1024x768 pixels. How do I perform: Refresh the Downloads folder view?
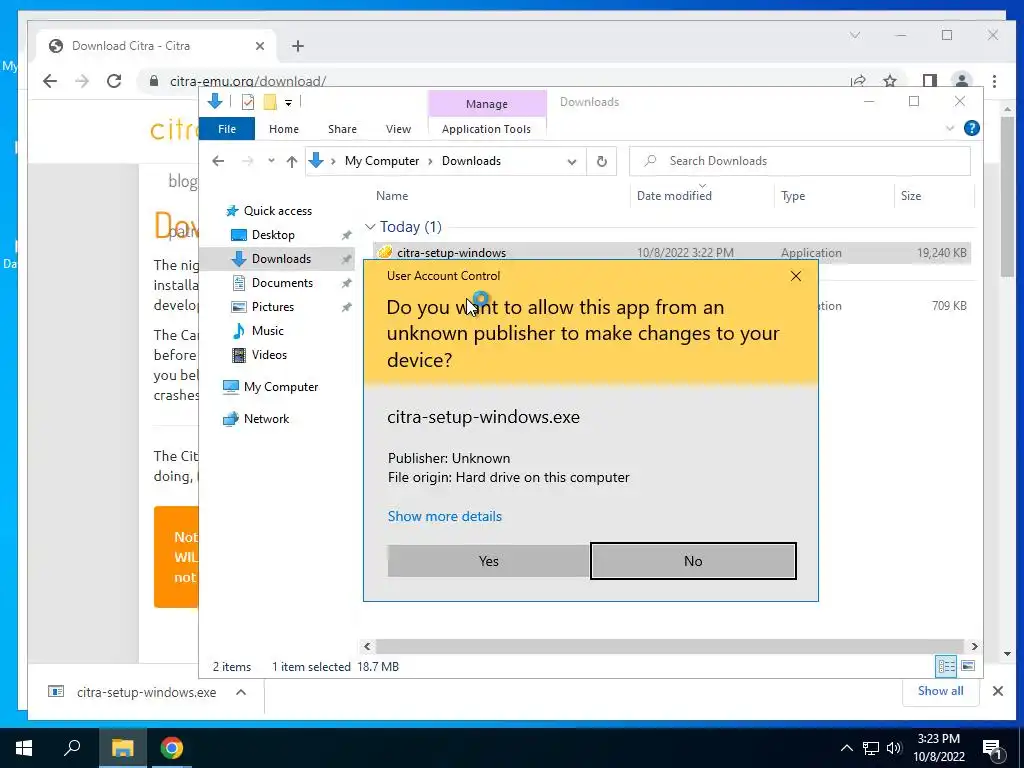601,161
